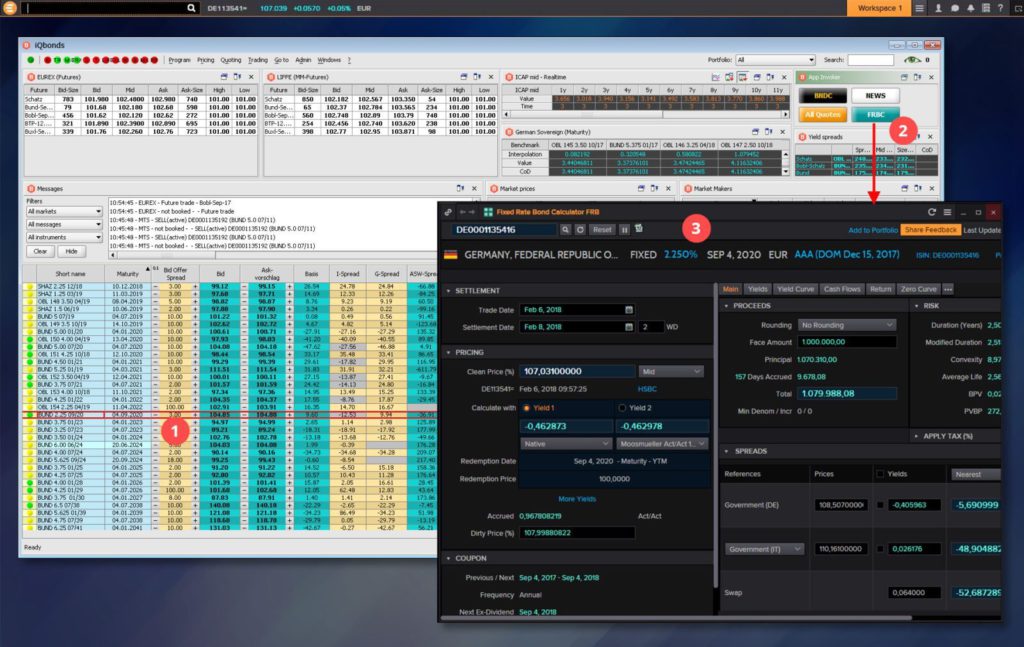Click the pause icon in calculator toolbar
The image size is (1024, 647).
pos(625,230)
